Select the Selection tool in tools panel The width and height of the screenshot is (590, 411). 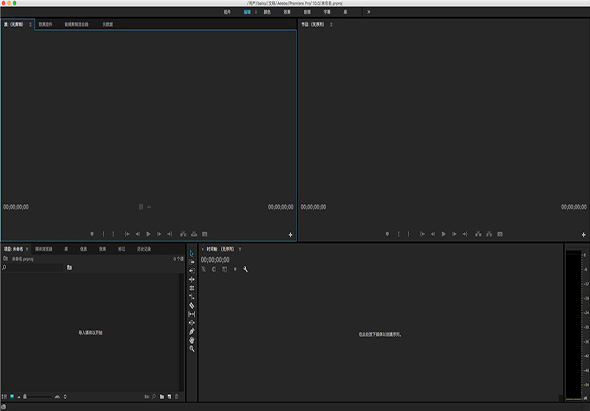click(x=192, y=253)
